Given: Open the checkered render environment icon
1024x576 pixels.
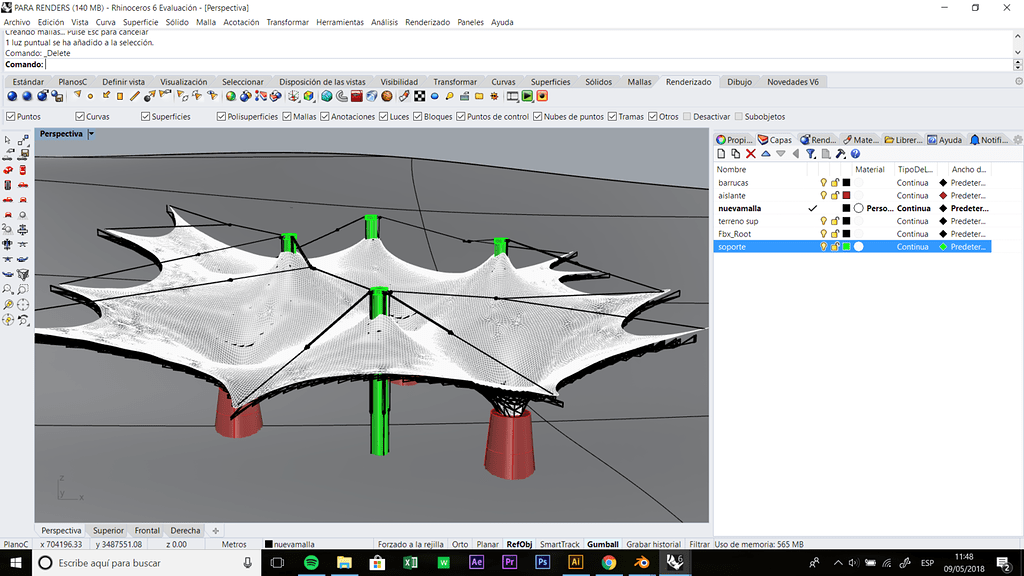Looking at the screenshot, I should (418, 96).
